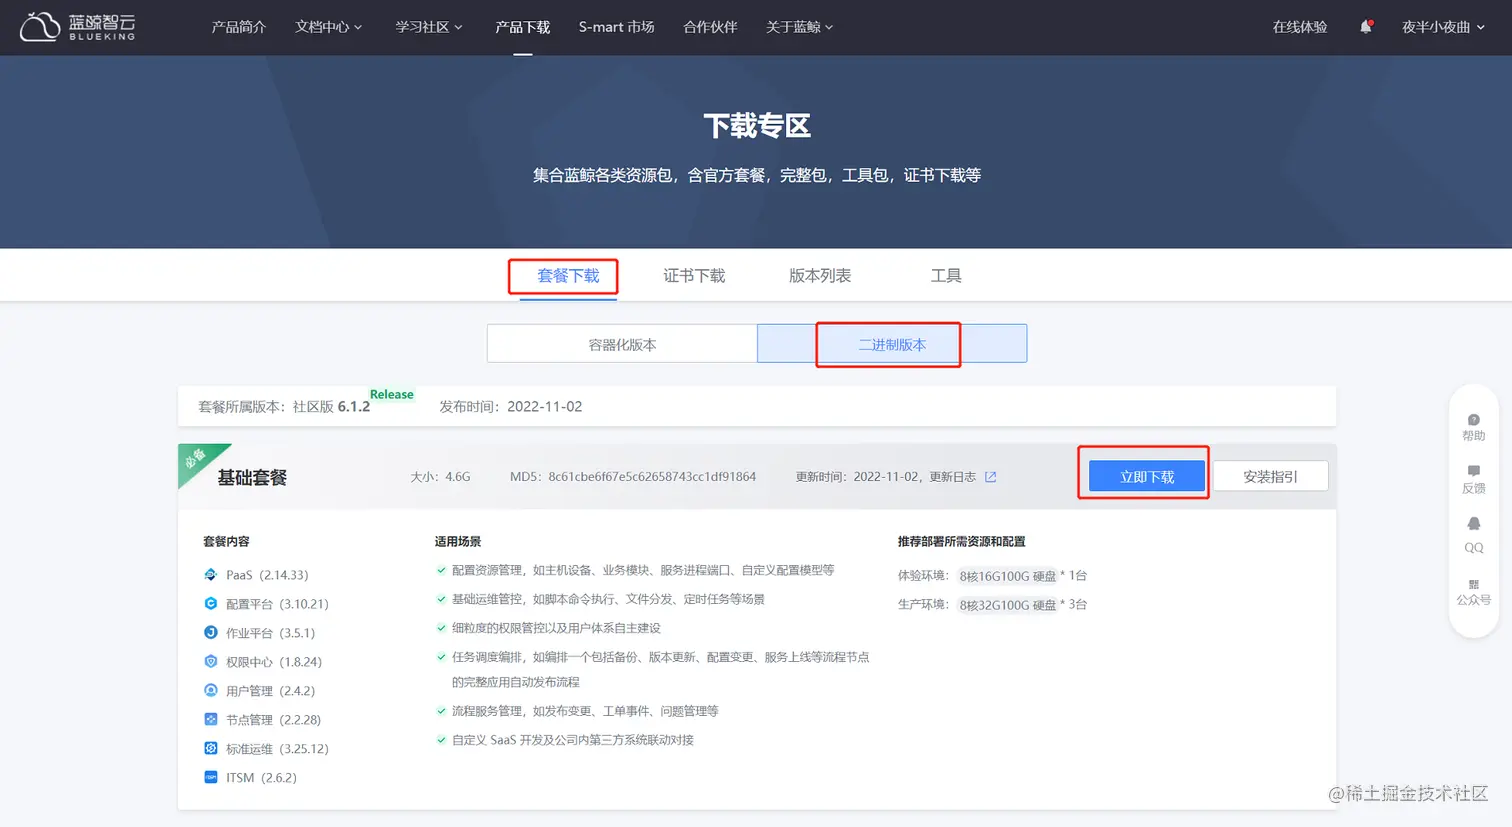Open the 帮助 help icon in the side panel
This screenshot has height=827, width=1512.
pyautogui.click(x=1473, y=420)
